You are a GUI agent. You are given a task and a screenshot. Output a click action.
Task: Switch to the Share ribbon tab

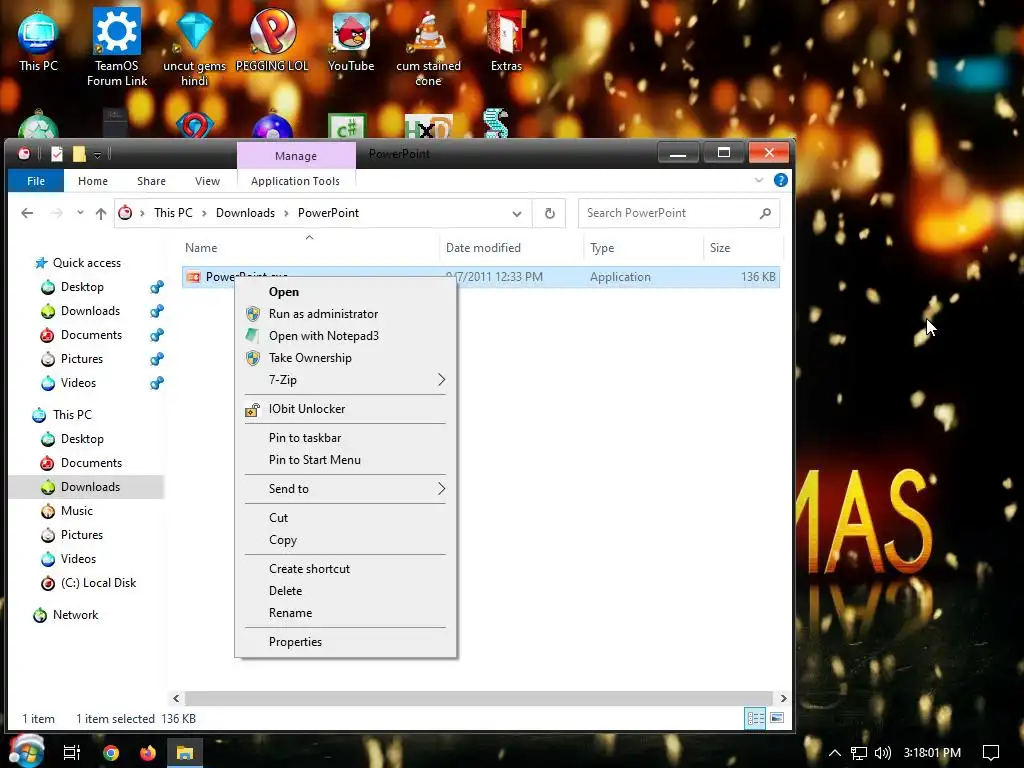pos(151,181)
